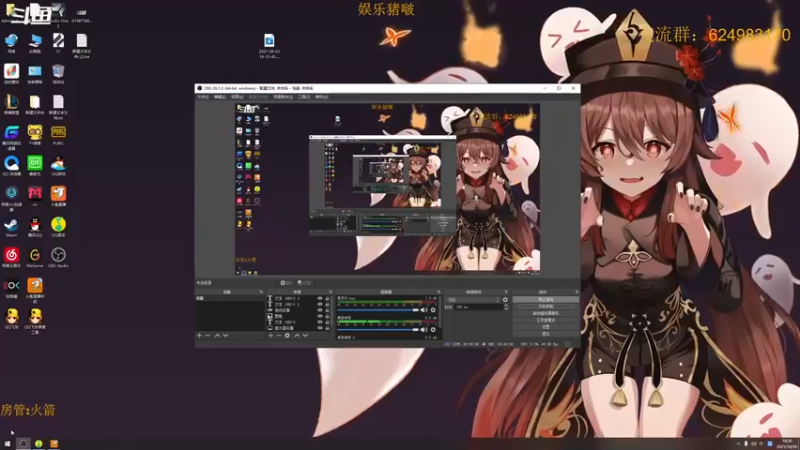Move the selected source up
800x450 pixels.
[x=297, y=335]
